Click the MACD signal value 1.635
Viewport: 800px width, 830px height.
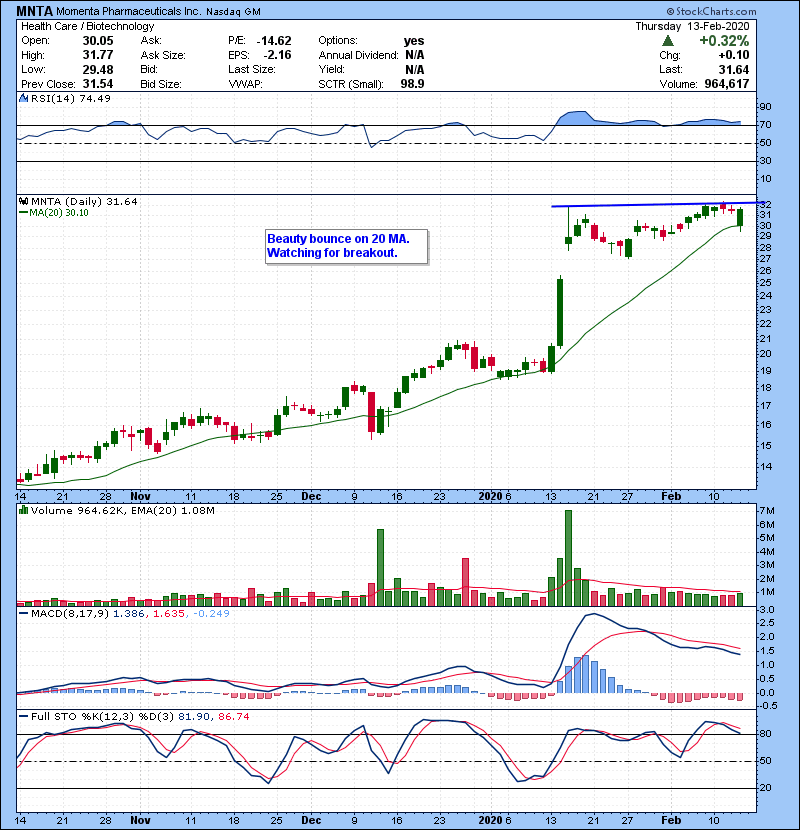click(169, 614)
